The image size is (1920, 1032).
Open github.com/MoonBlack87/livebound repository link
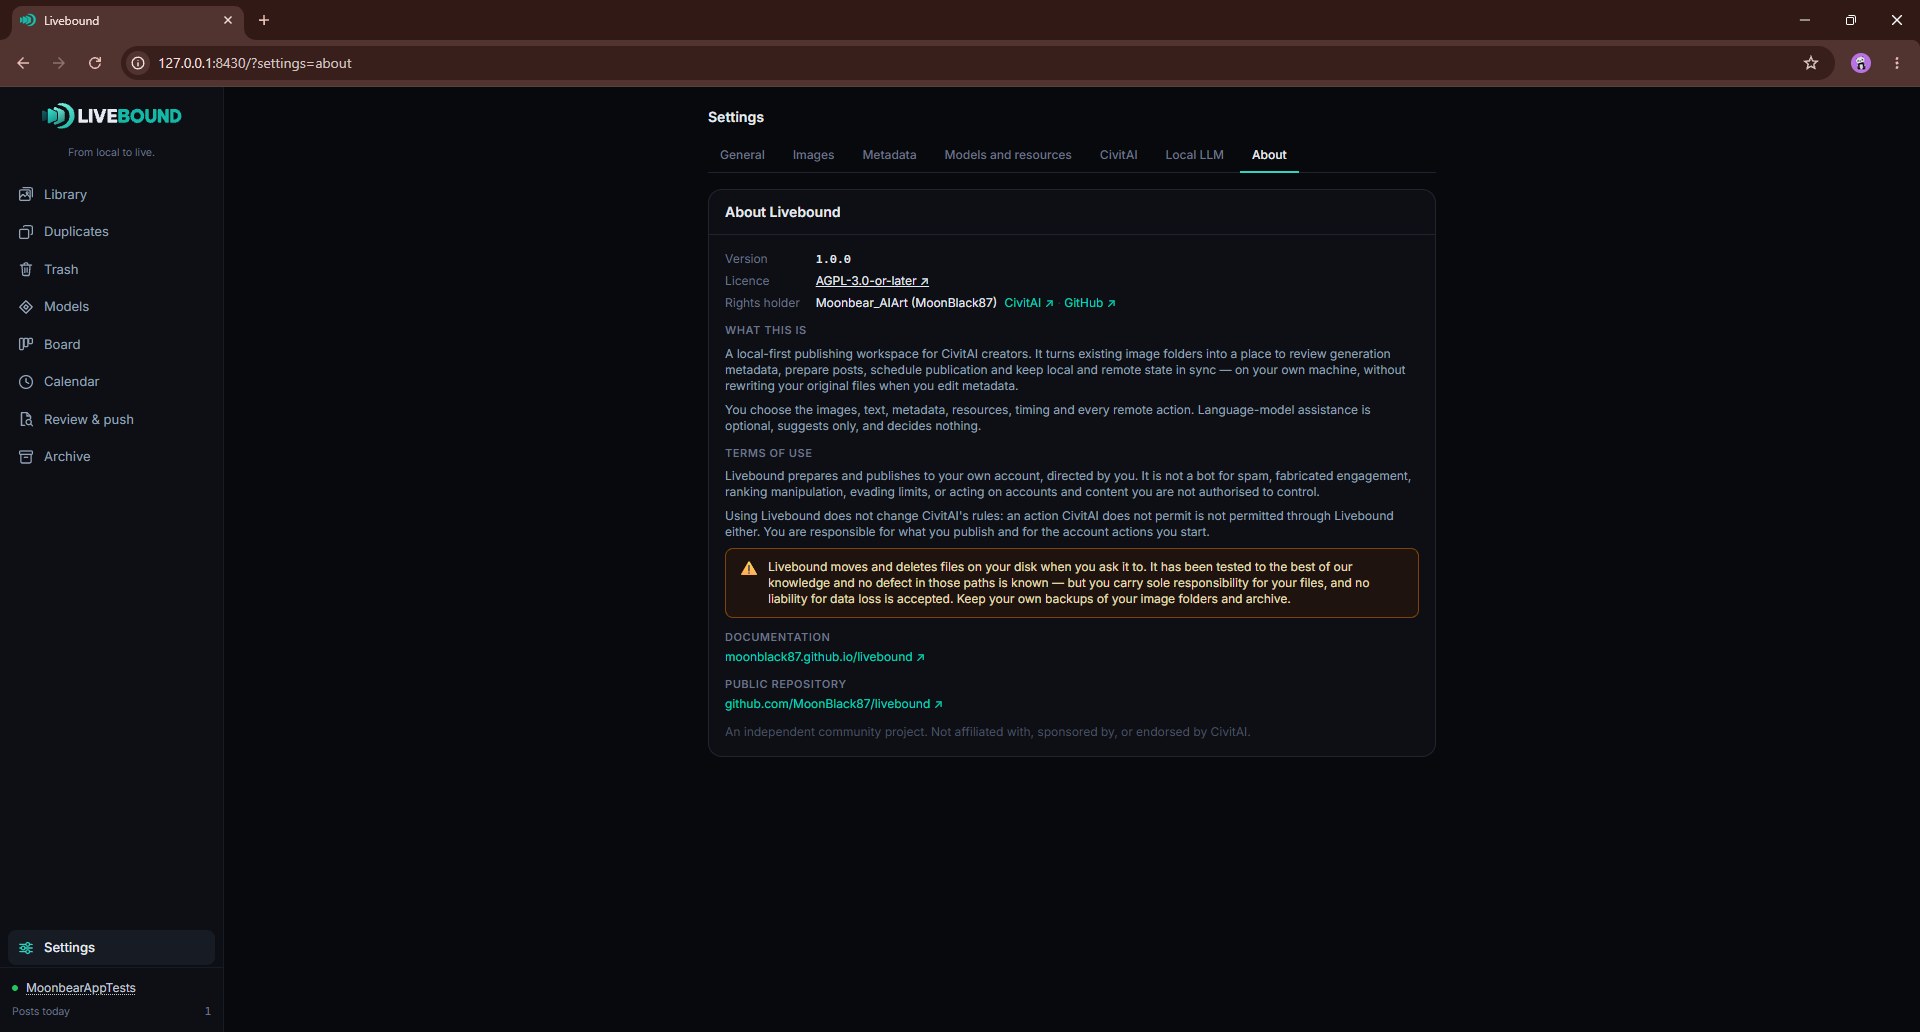click(x=834, y=704)
